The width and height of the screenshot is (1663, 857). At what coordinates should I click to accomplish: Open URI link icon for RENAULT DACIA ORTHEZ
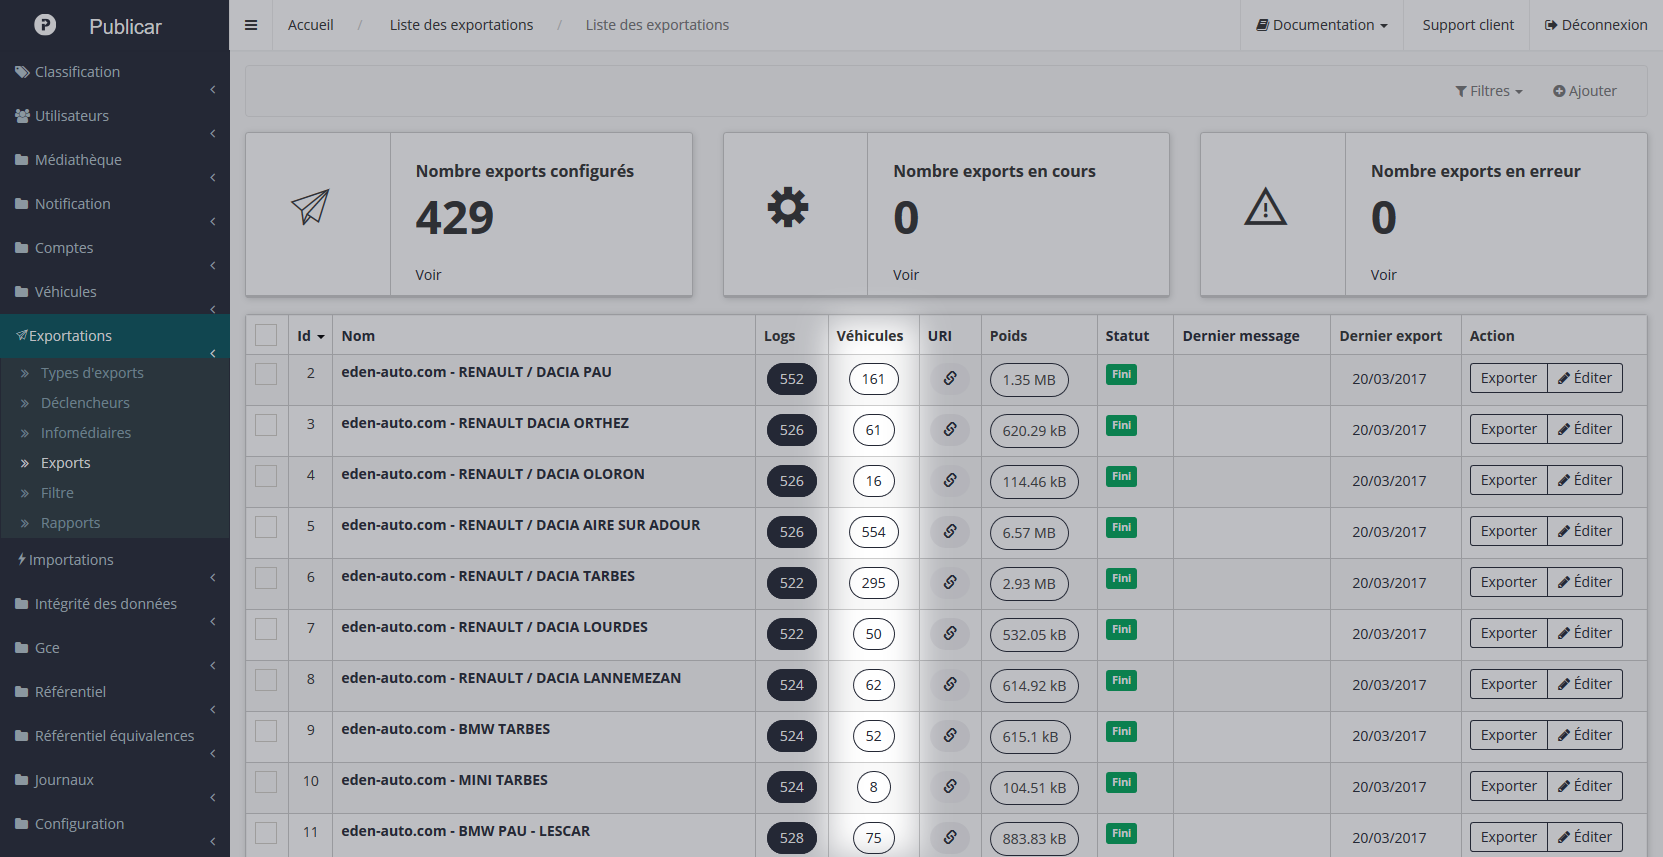point(950,429)
